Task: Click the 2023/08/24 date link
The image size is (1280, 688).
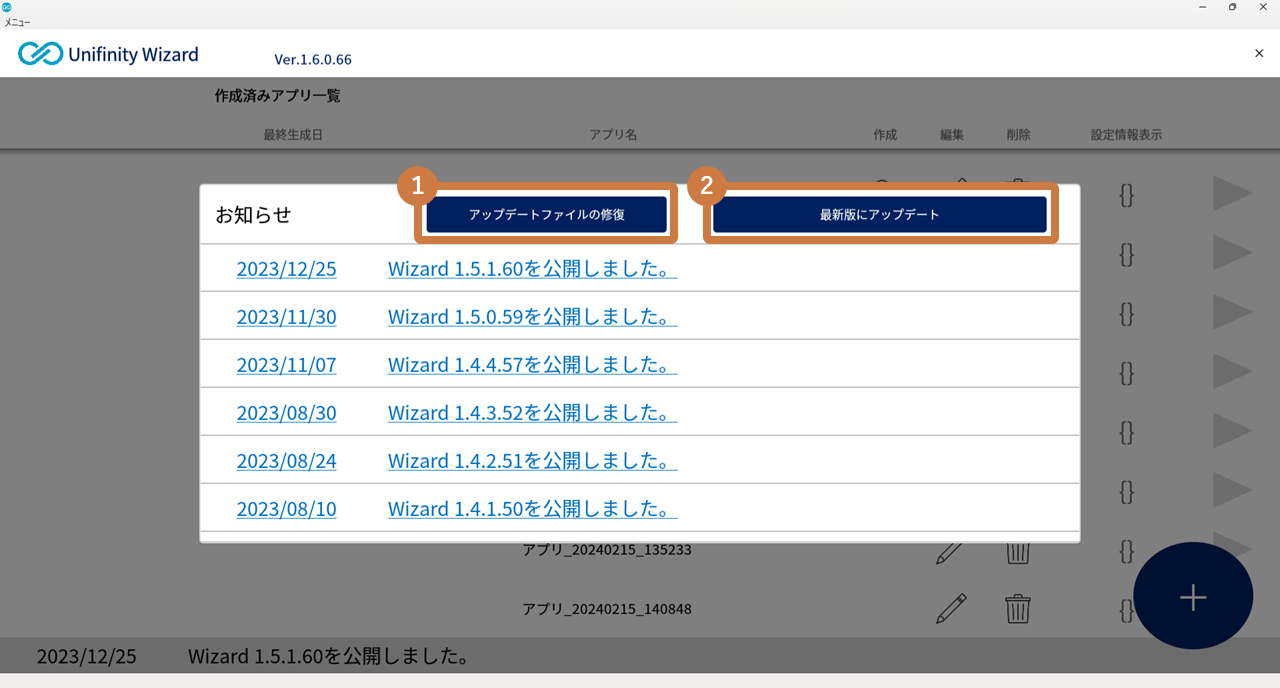Action: pos(286,461)
